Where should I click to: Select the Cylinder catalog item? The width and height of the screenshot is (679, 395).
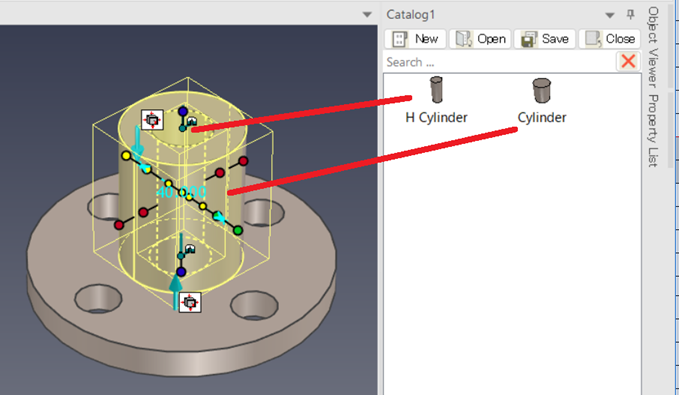(x=542, y=101)
